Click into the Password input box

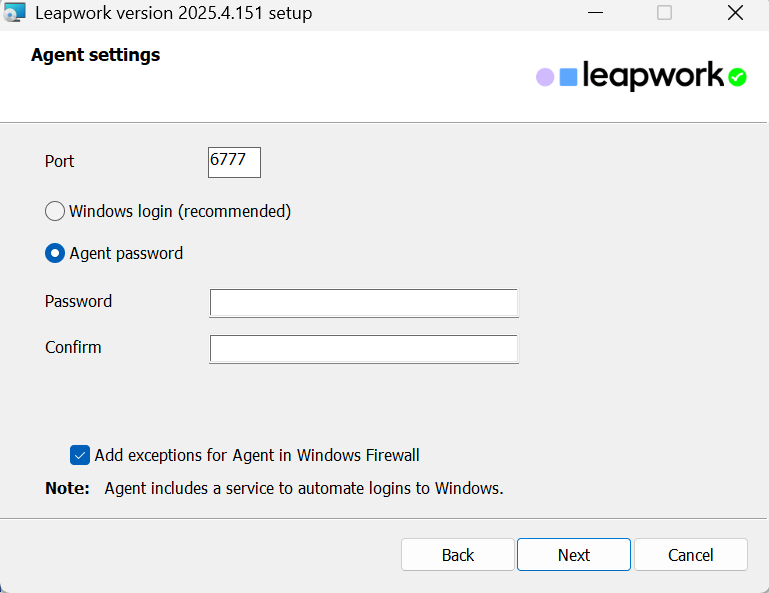pyautogui.click(x=363, y=303)
